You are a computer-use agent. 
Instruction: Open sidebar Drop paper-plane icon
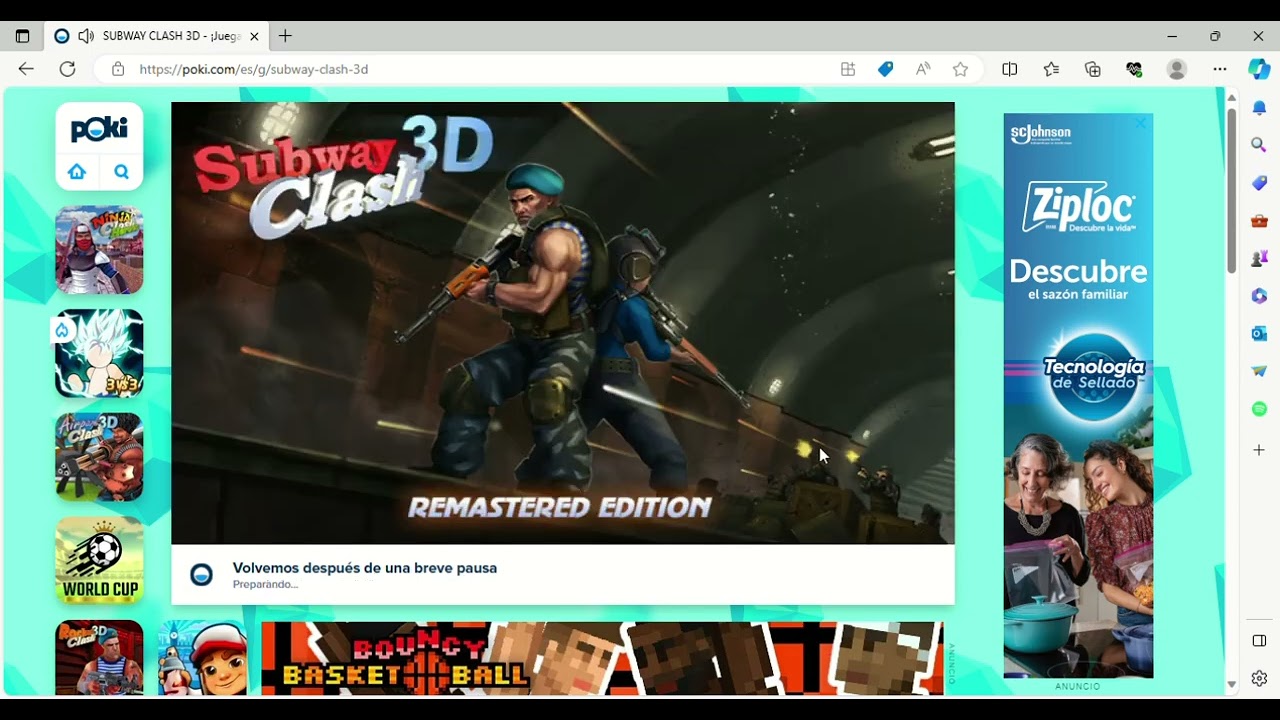(x=1259, y=371)
